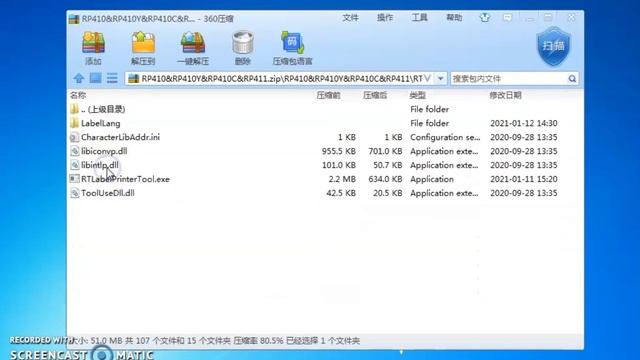Click the 添加 (Add) toolbar icon
The image size is (640, 360).
[x=93, y=42]
